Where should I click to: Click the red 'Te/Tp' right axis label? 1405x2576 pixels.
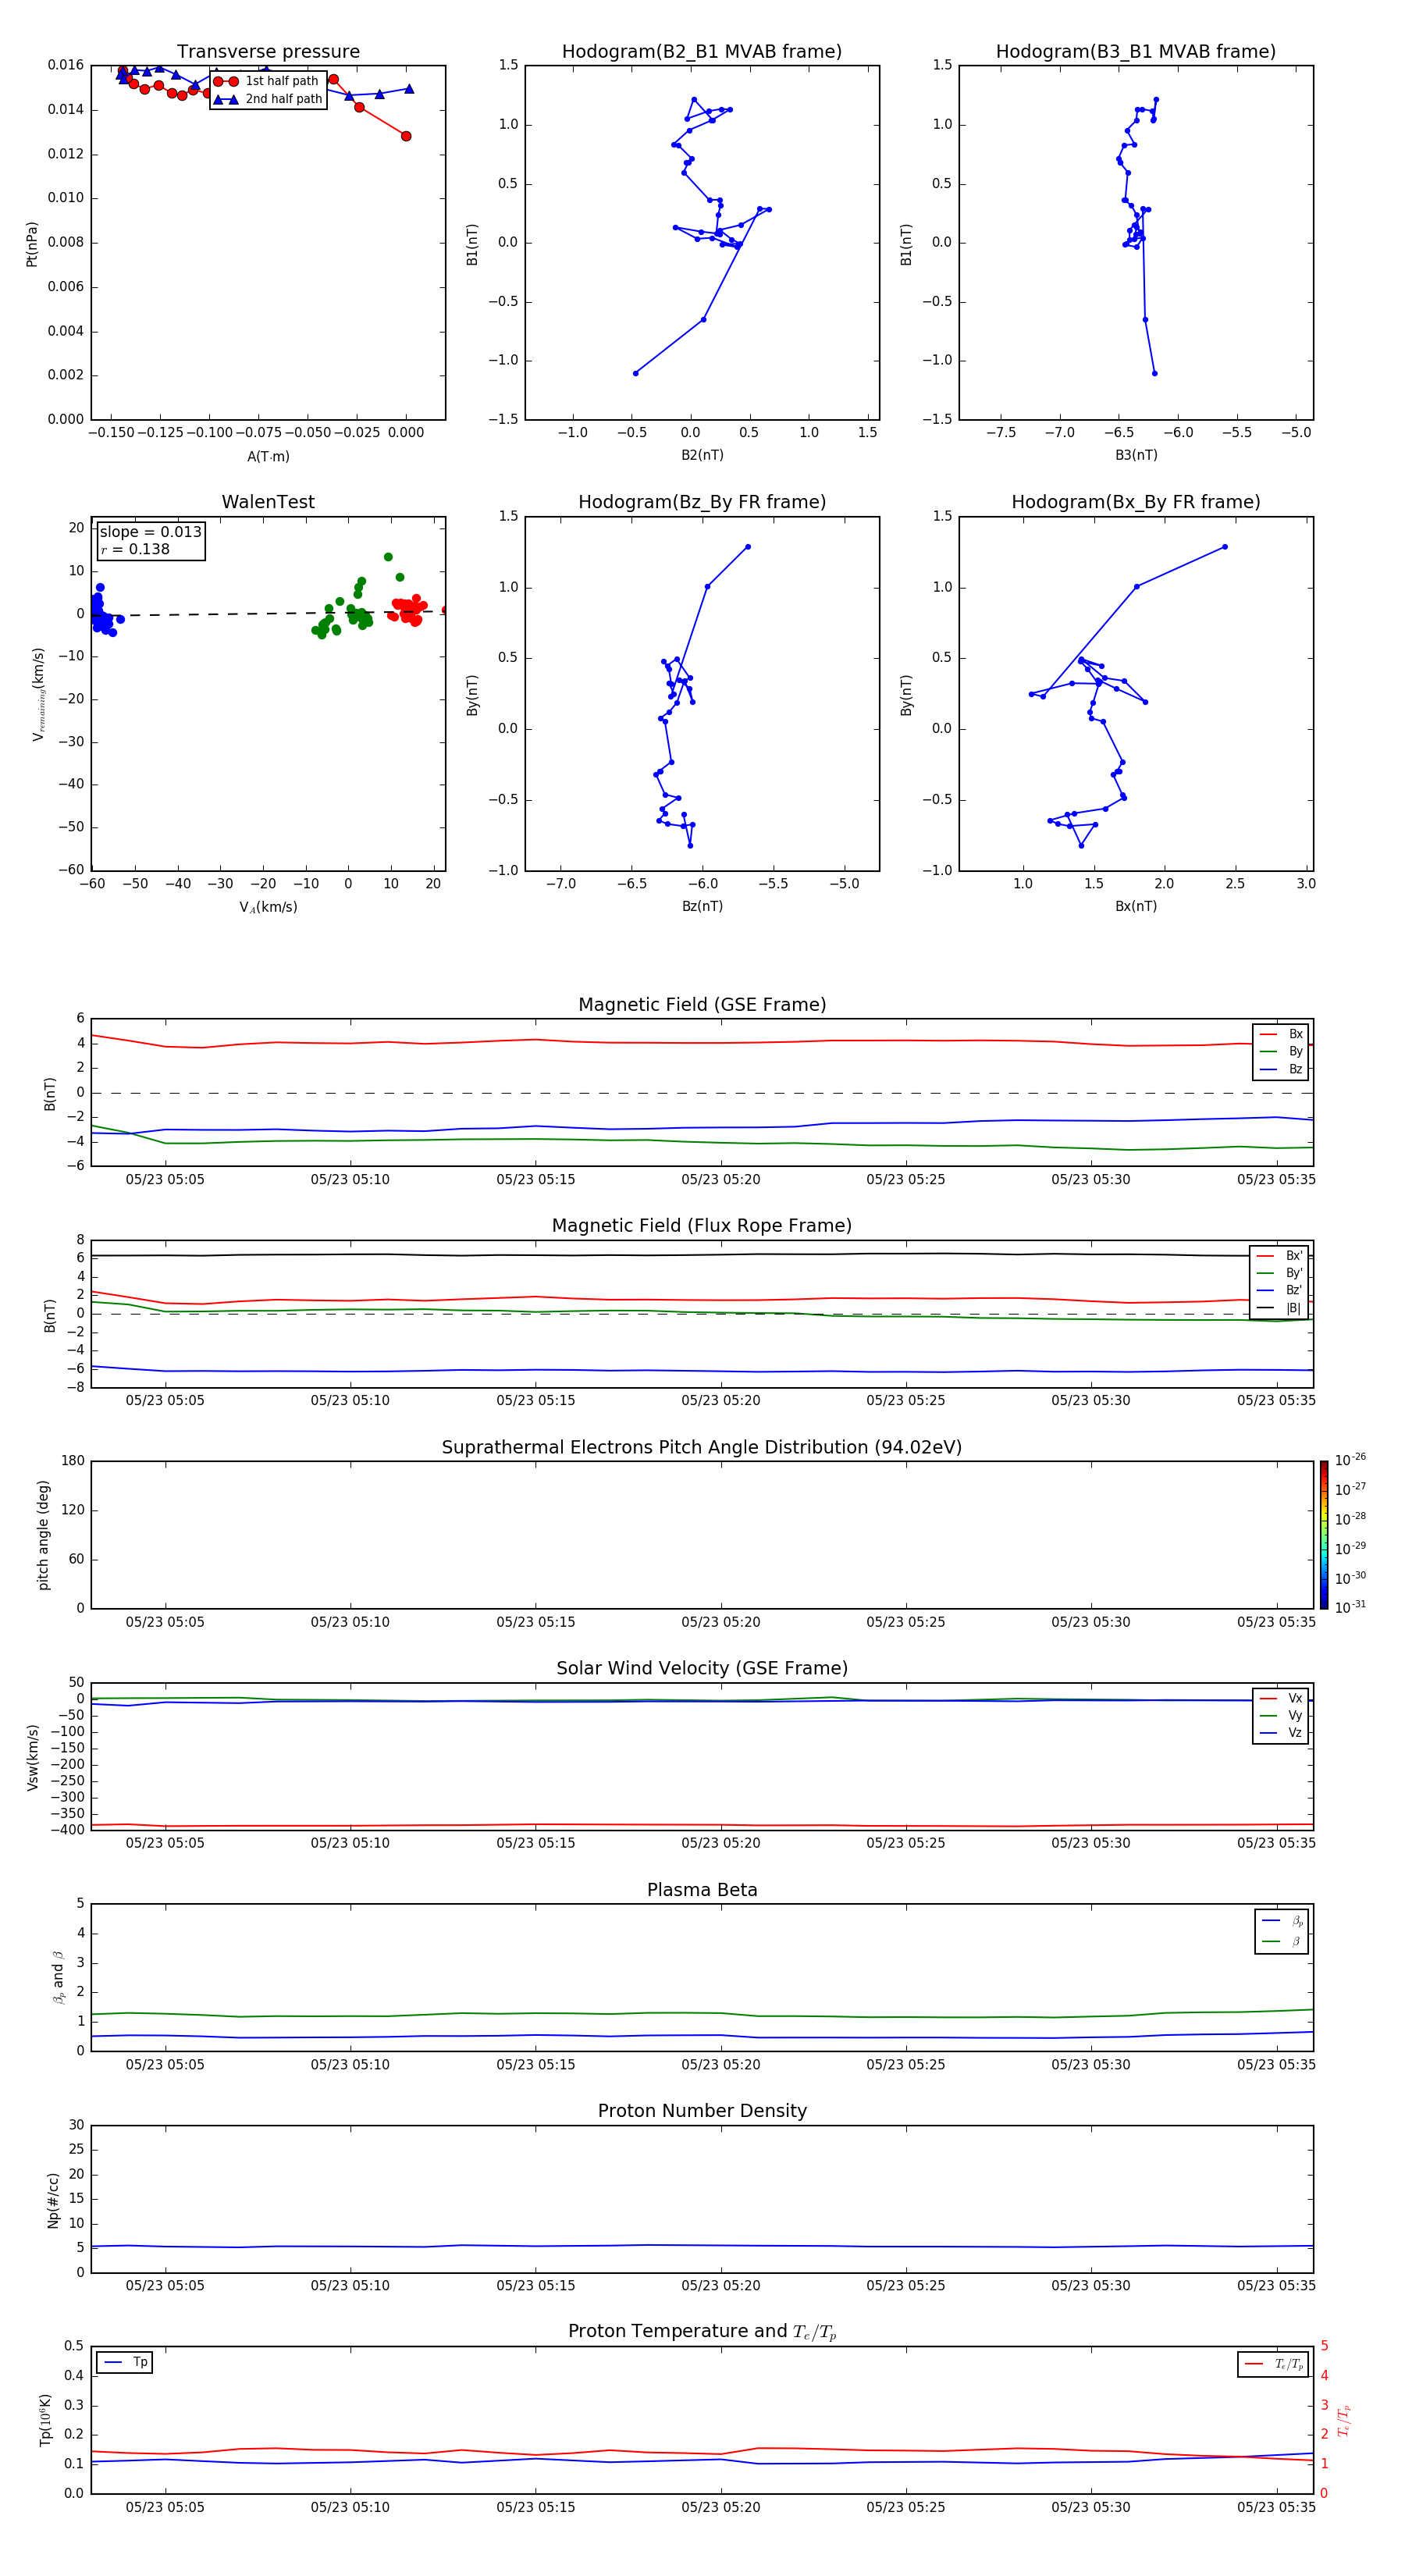pos(1344,2421)
